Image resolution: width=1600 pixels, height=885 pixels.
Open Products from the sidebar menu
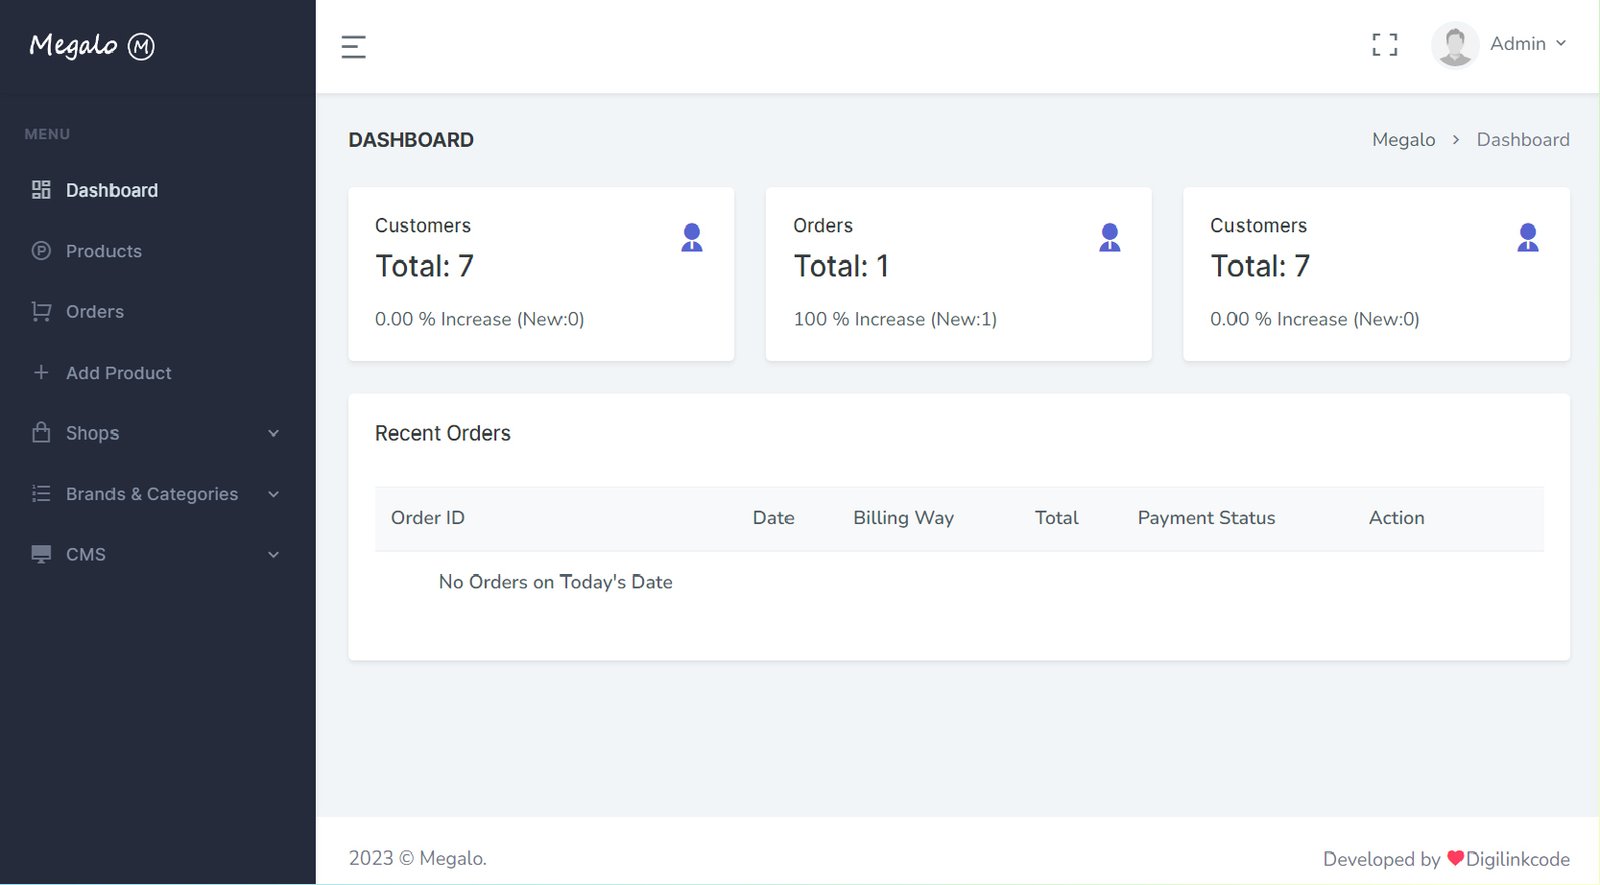click(103, 251)
